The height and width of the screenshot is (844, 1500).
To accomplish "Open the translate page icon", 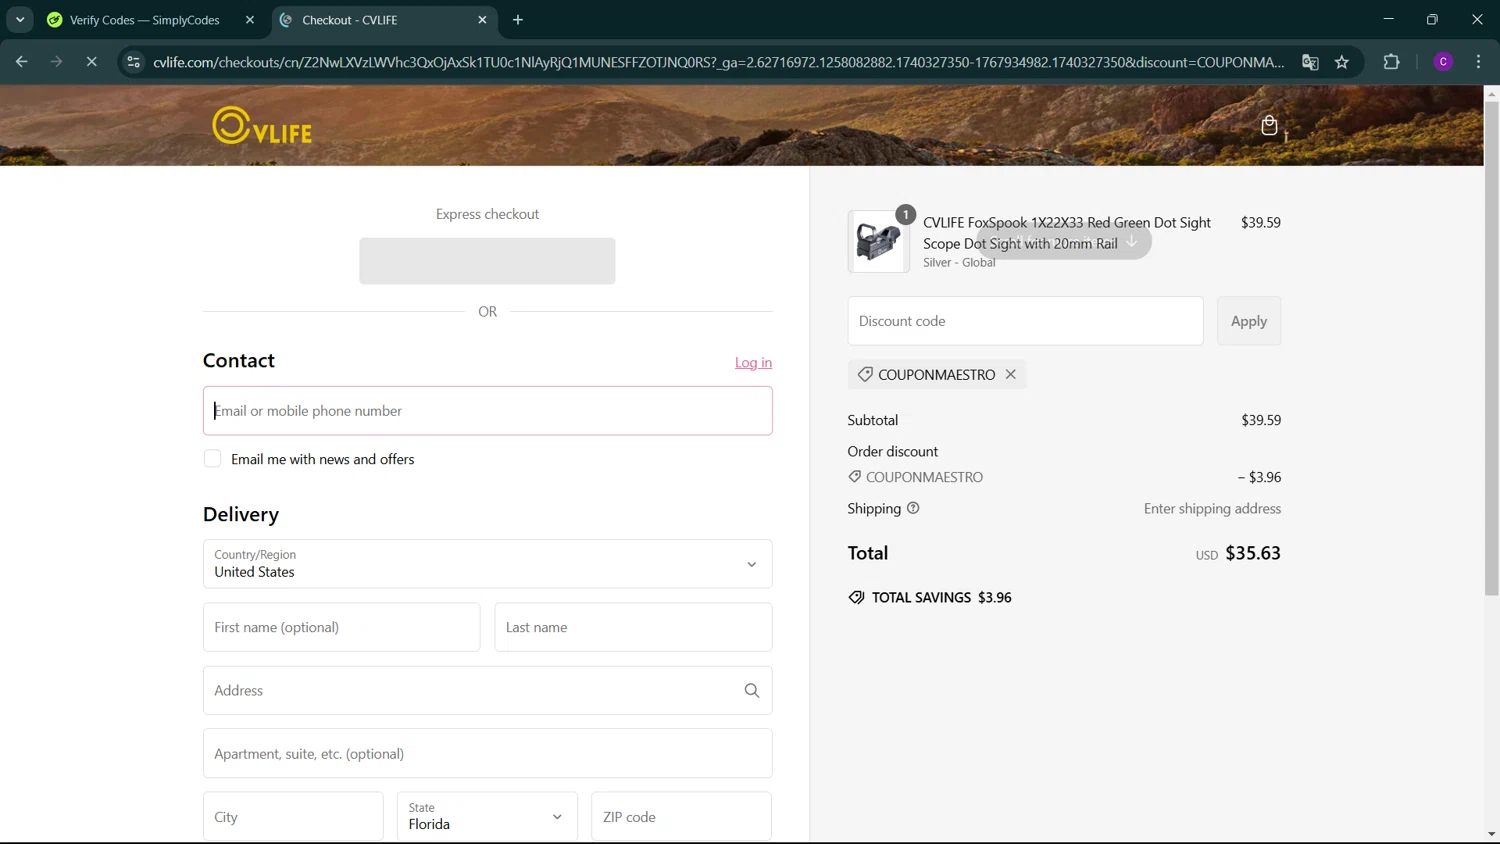I will [1310, 62].
